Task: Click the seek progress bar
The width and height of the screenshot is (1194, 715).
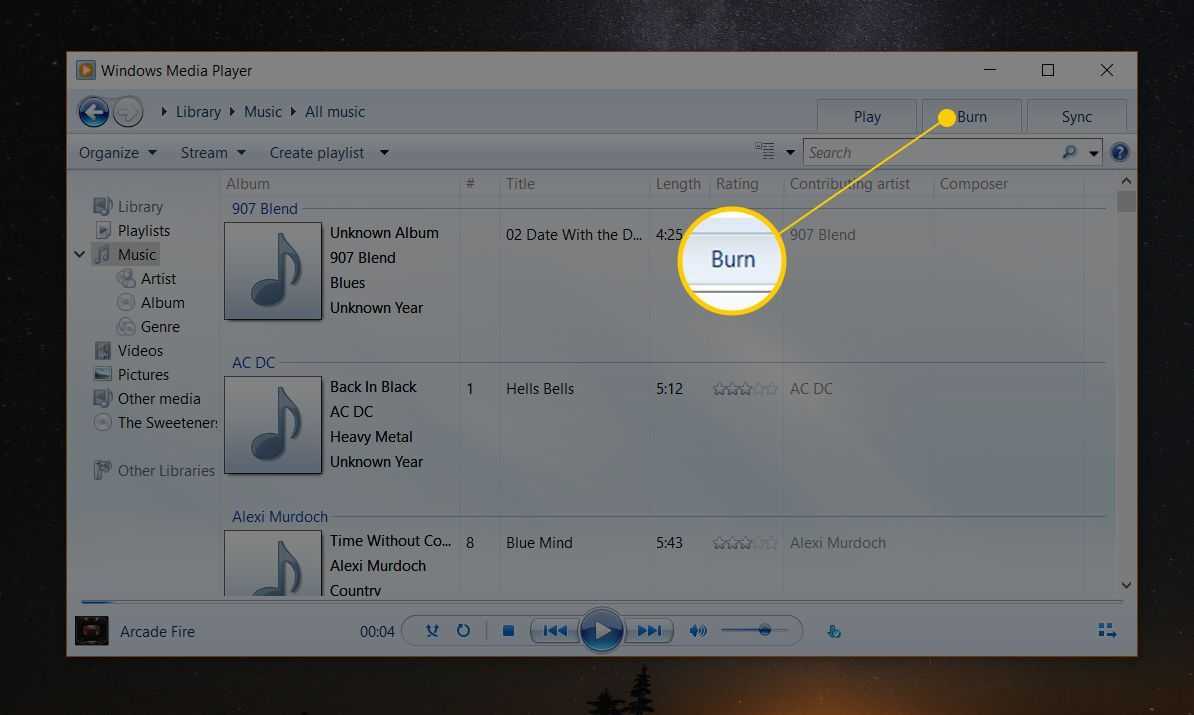Action: tap(602, 602)
